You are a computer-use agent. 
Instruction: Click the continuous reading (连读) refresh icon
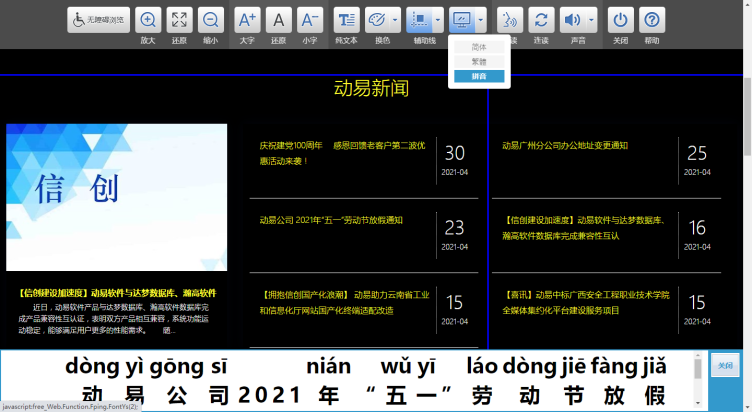(x=541, y=19)
